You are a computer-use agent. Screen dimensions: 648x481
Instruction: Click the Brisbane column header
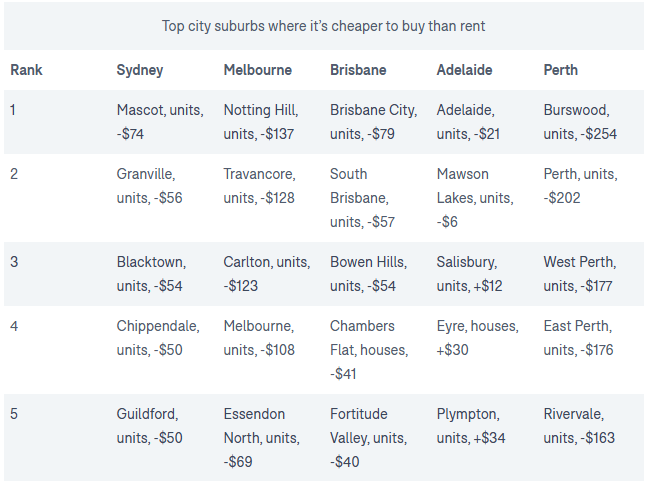tap(358, 71)
